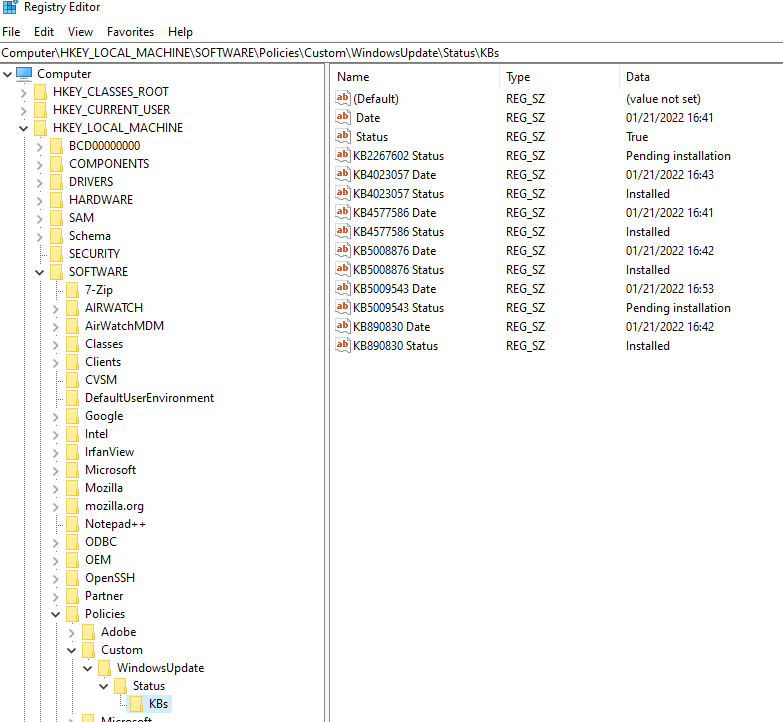Screen dimensions: 783x722
Task: Sort values by the Name column header
Action: click(x=353, y=77)
